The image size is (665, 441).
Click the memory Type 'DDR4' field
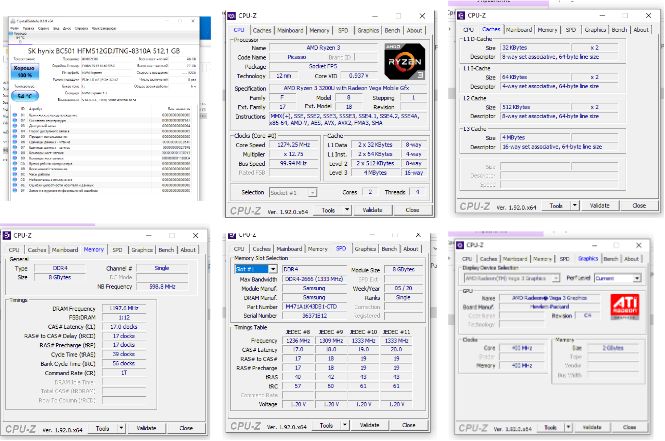[60, 268]
